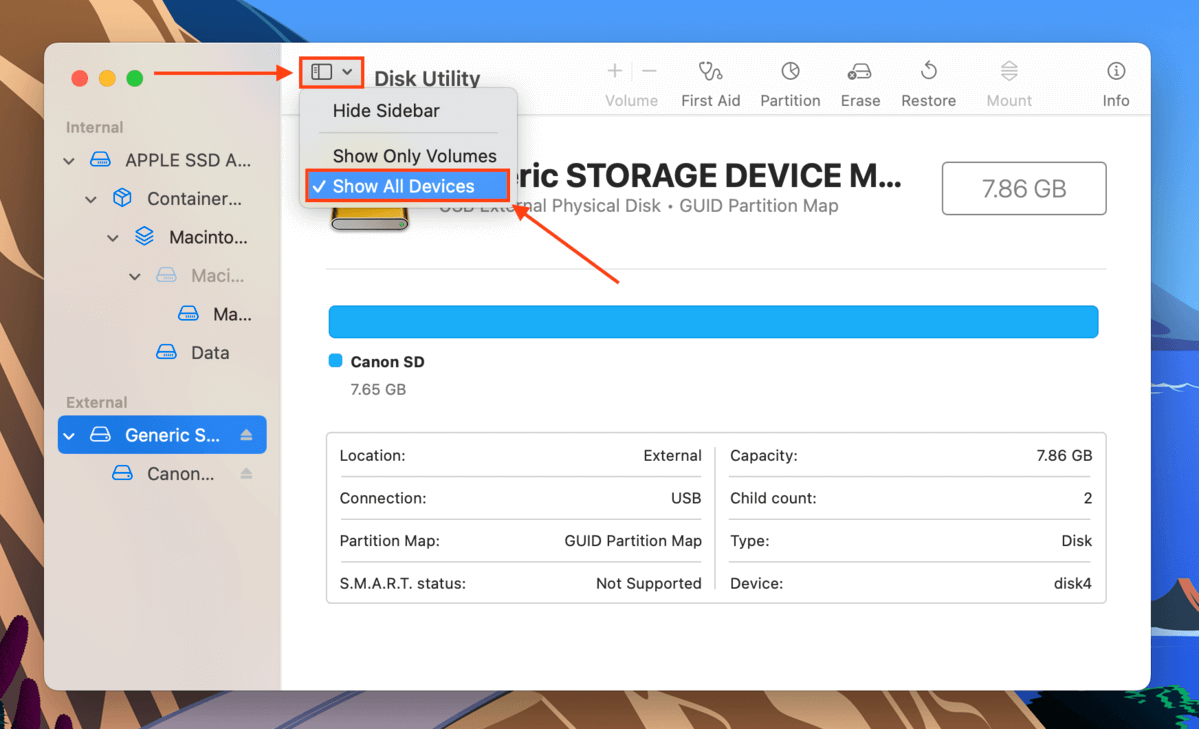This screenshot has width=1199, height=729.
Task: Select APPLE SSD A... in sidebar
Action: click(162, 160)
